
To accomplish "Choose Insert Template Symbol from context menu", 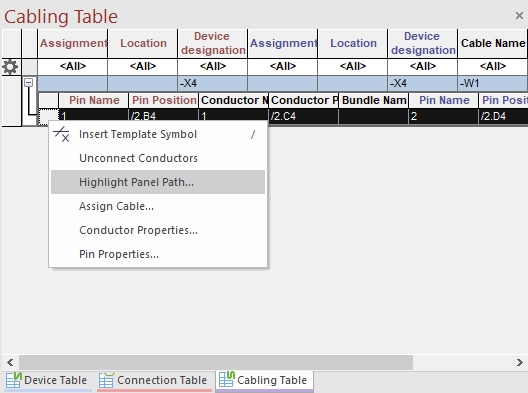I will (158, 134).
